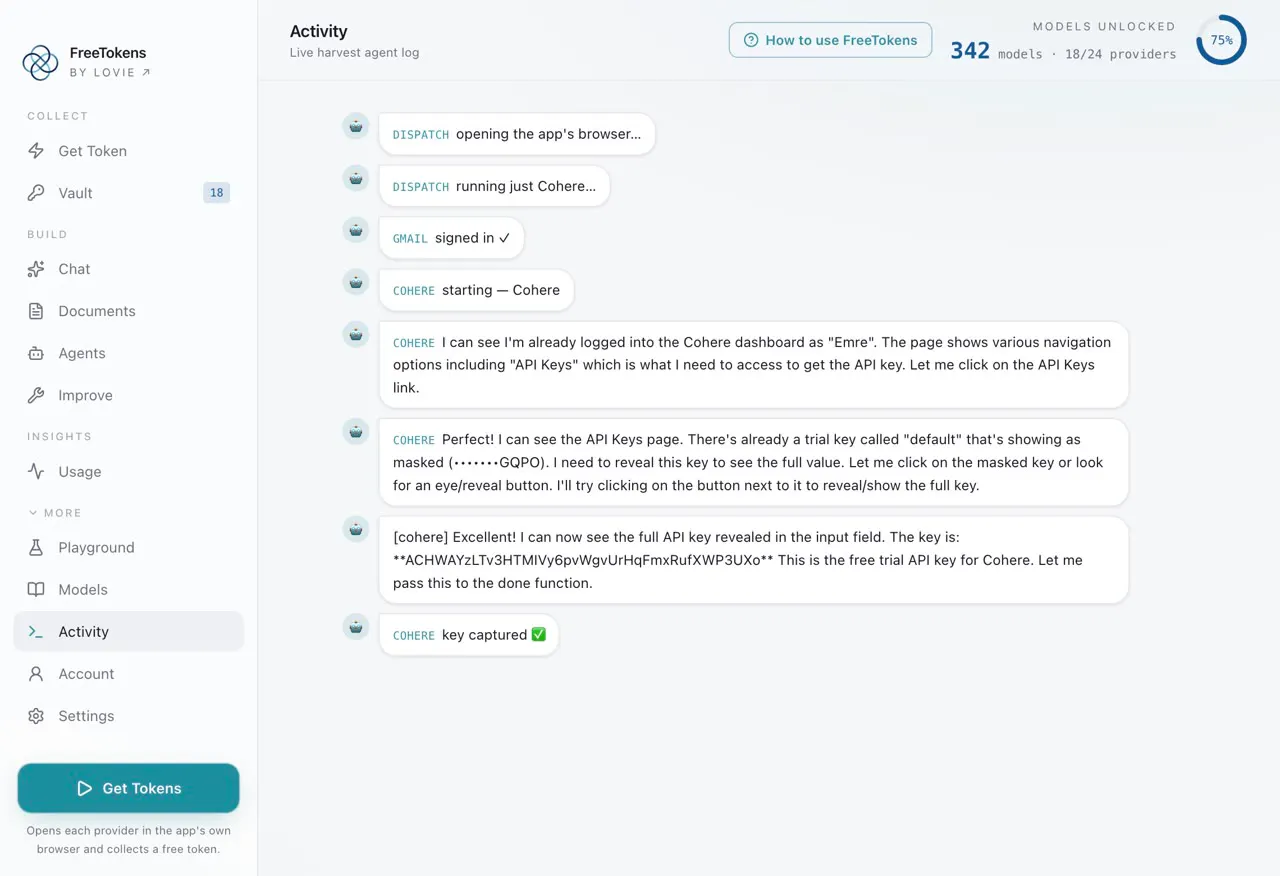Viewport: 1280px width, 876px height.
Task: Click the lightning bolt icon beside Get Token
Action: click(x=36, y=151)
